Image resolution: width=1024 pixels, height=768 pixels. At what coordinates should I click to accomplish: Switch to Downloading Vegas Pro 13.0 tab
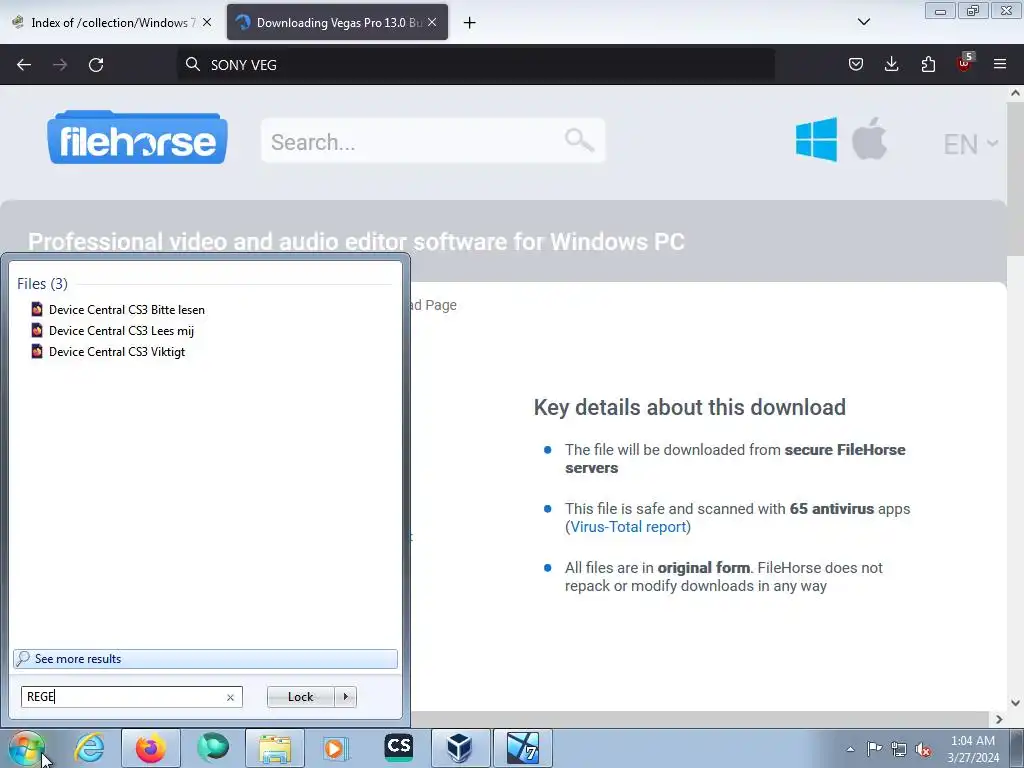[337, 23]
